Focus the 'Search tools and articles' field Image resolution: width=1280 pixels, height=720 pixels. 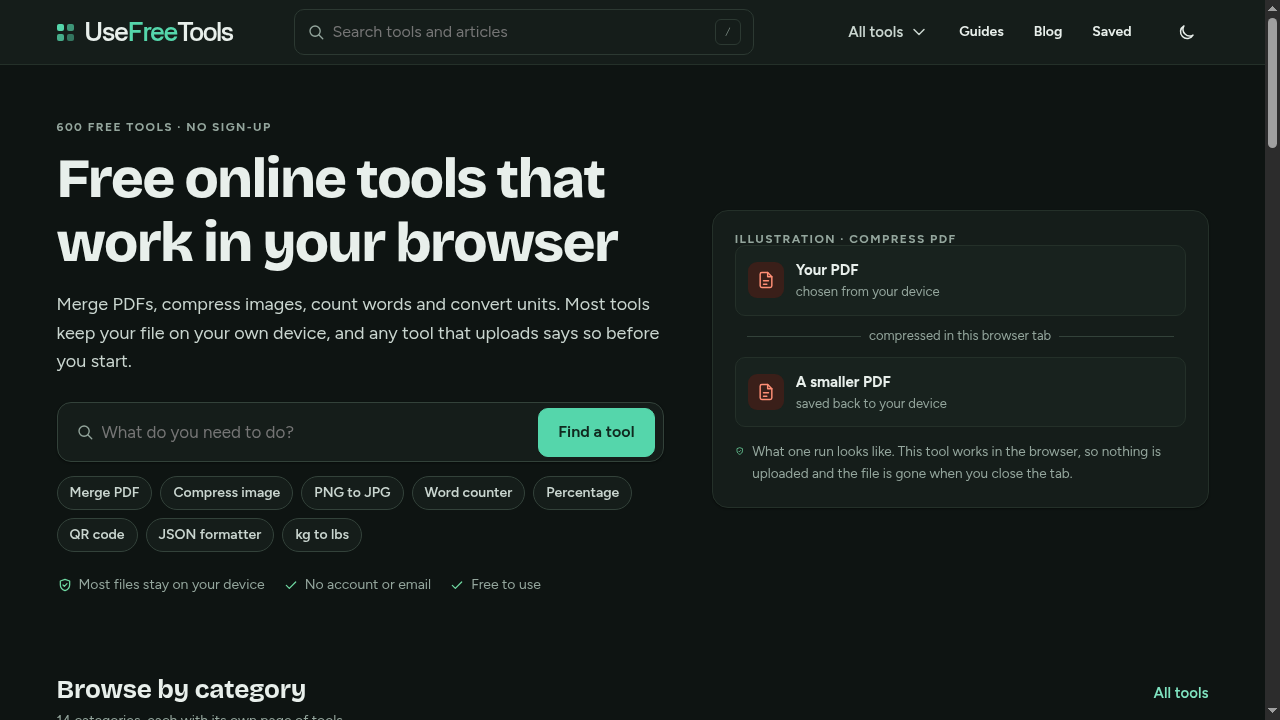point(524,32)
